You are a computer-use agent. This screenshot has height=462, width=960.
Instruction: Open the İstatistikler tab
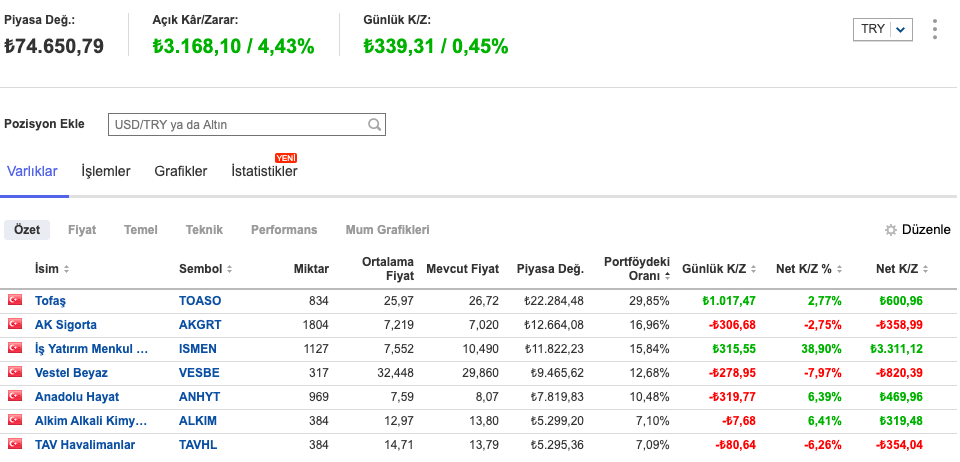coord(264,171)
